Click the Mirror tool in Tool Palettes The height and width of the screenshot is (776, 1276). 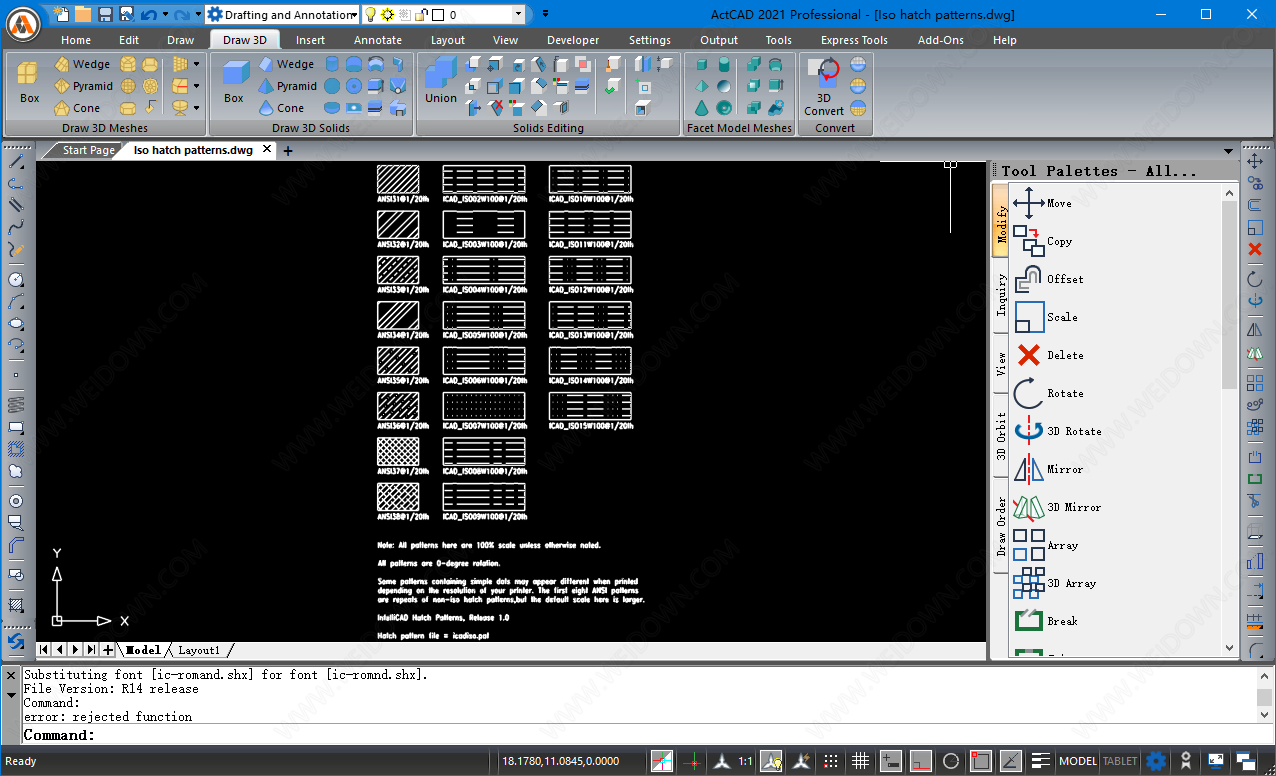point(1048,469)
